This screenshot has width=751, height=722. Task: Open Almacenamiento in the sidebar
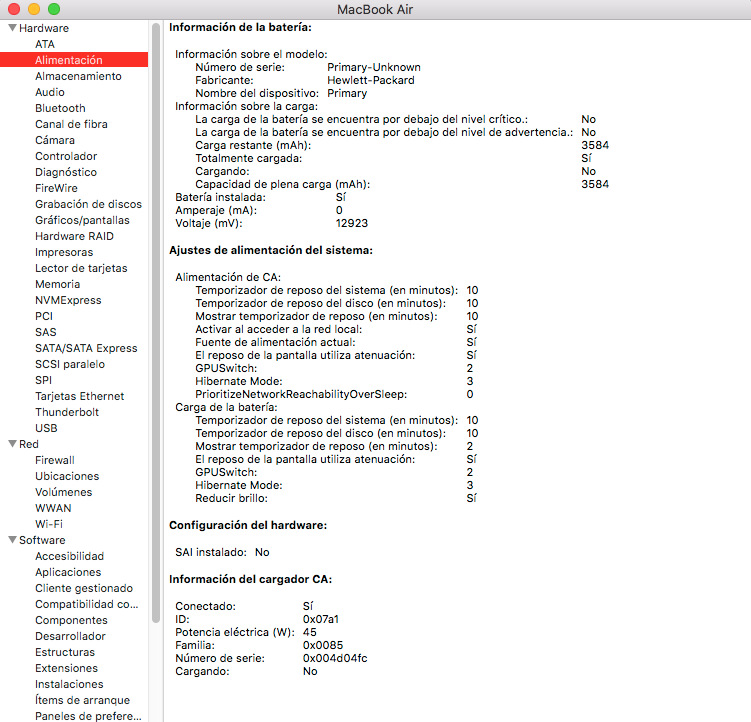point(78,76)
